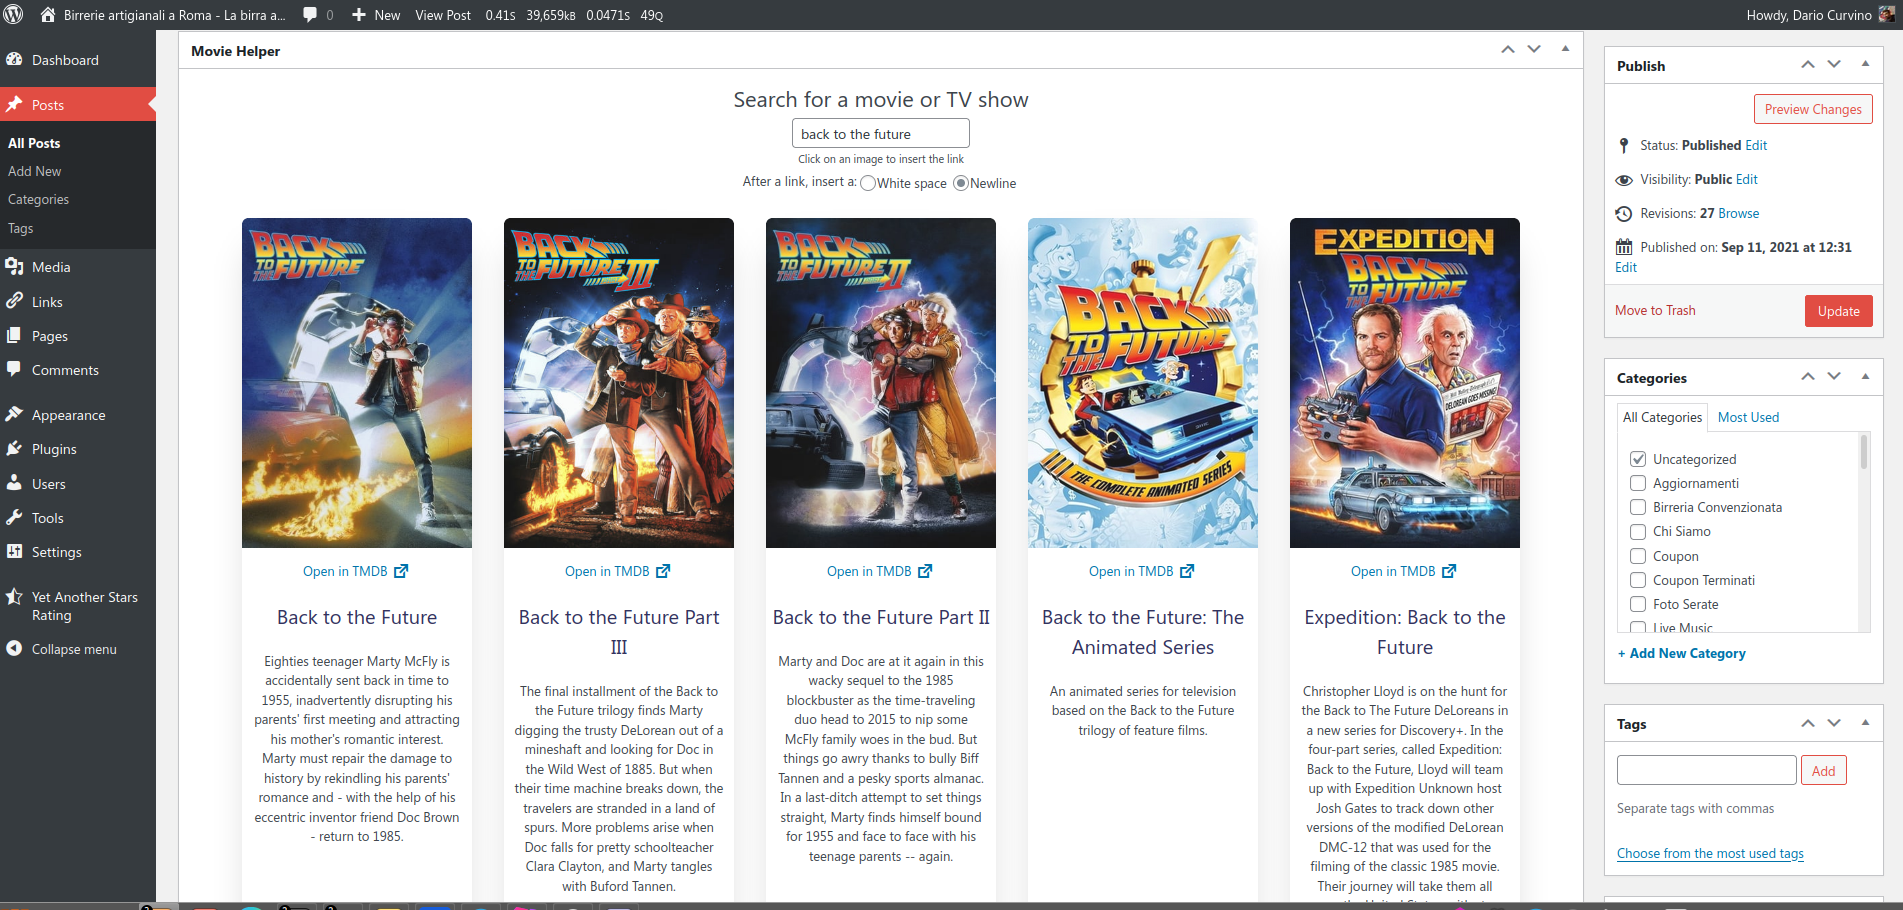
Task: Click the site home icon in admin bar
Action: point(47,15)
